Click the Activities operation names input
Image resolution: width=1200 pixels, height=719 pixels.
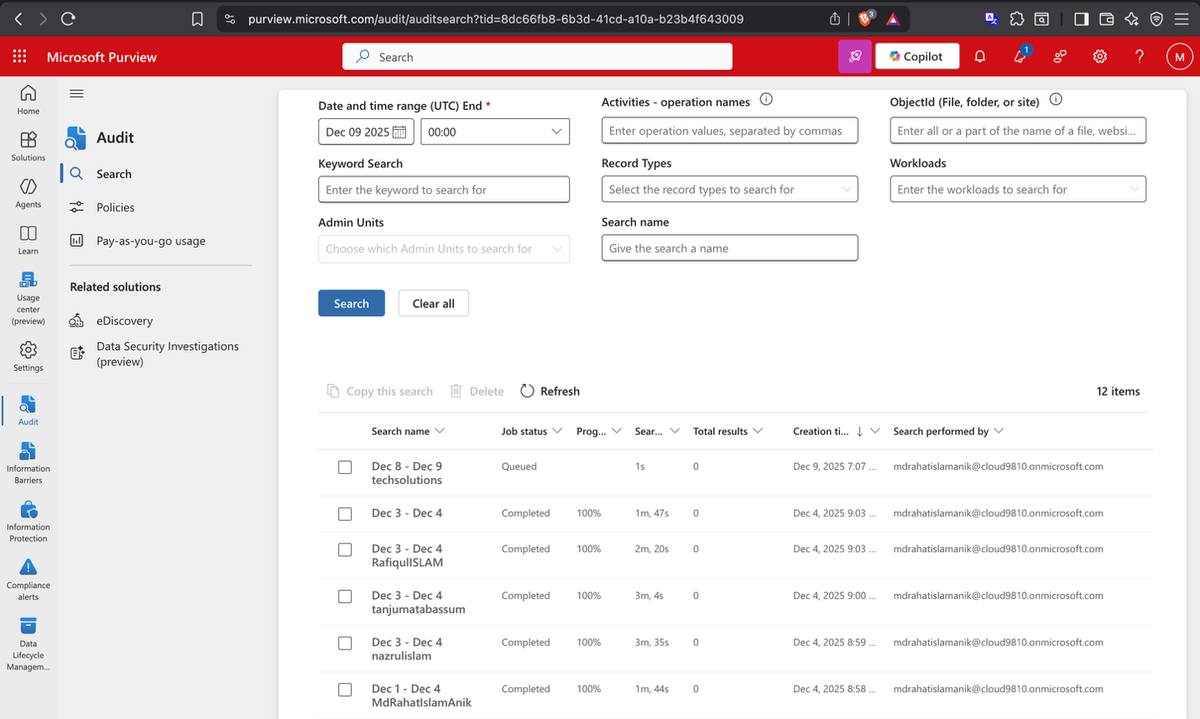pos(729,131)
